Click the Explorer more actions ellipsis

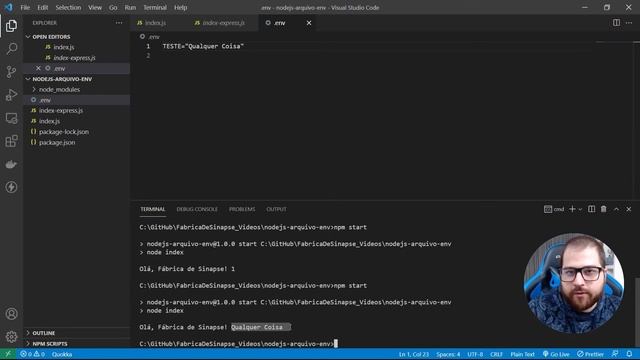119,23
